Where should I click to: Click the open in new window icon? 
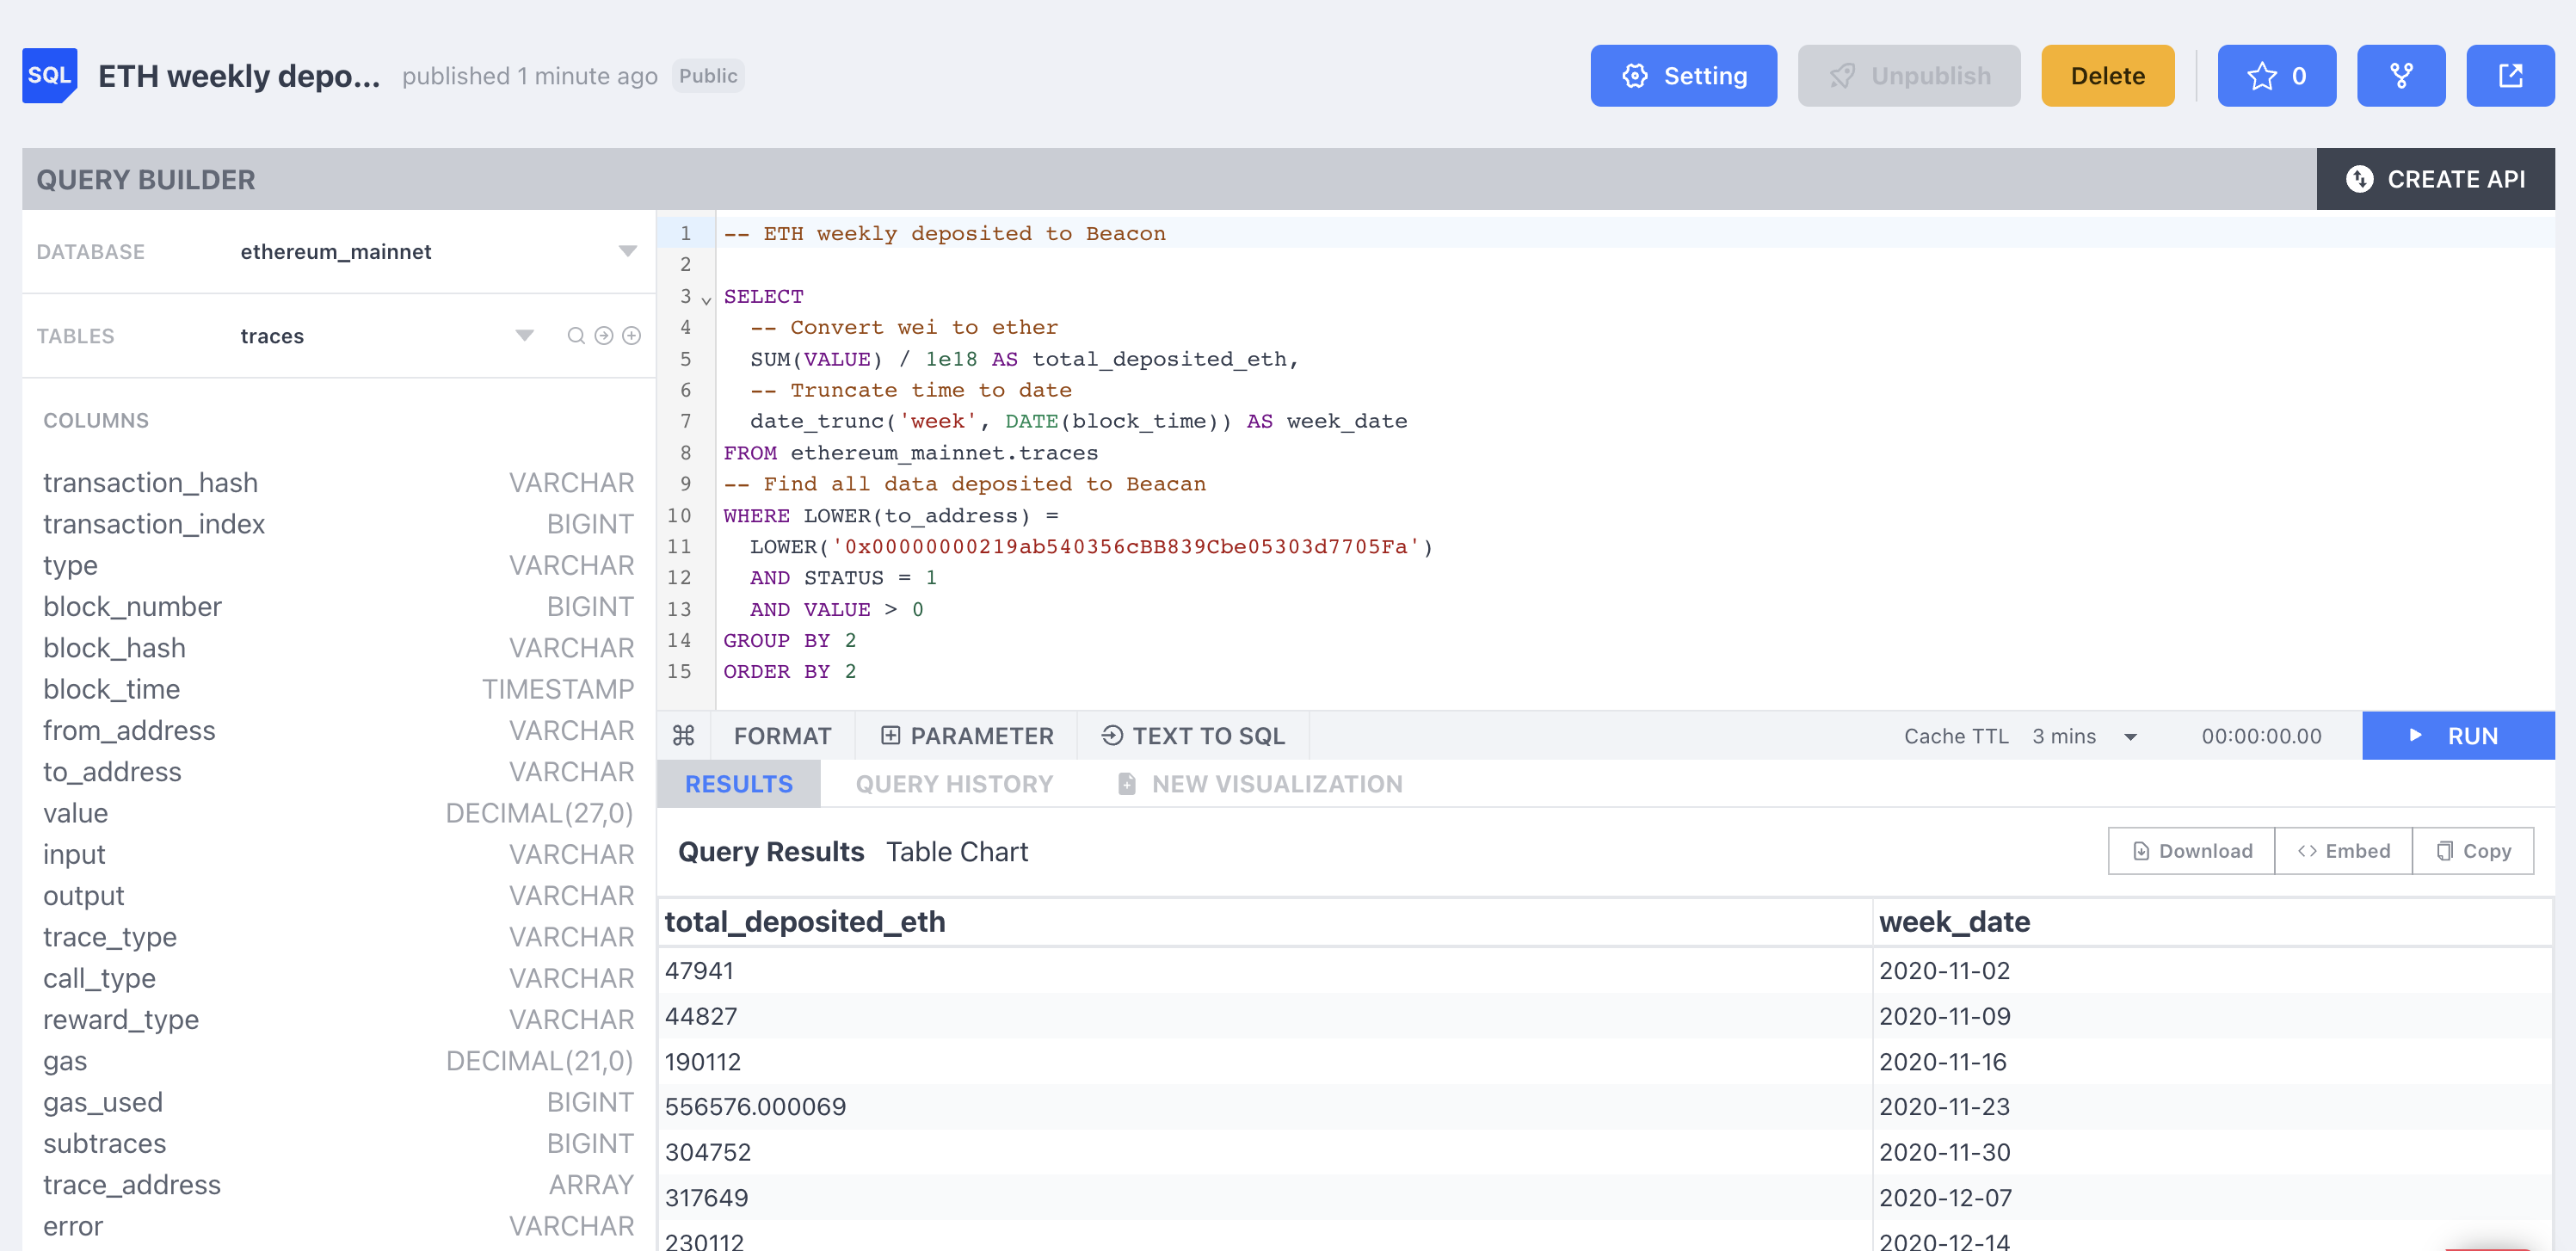click(2509, 76)
